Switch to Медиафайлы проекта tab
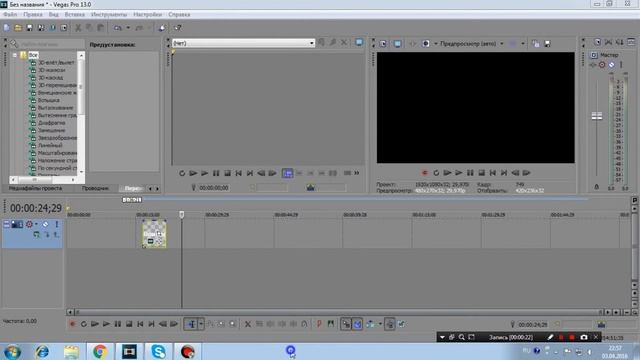Image resolution: width=640 pixels, height=360 pixels. pyautogui.click(x=36, y=188)
